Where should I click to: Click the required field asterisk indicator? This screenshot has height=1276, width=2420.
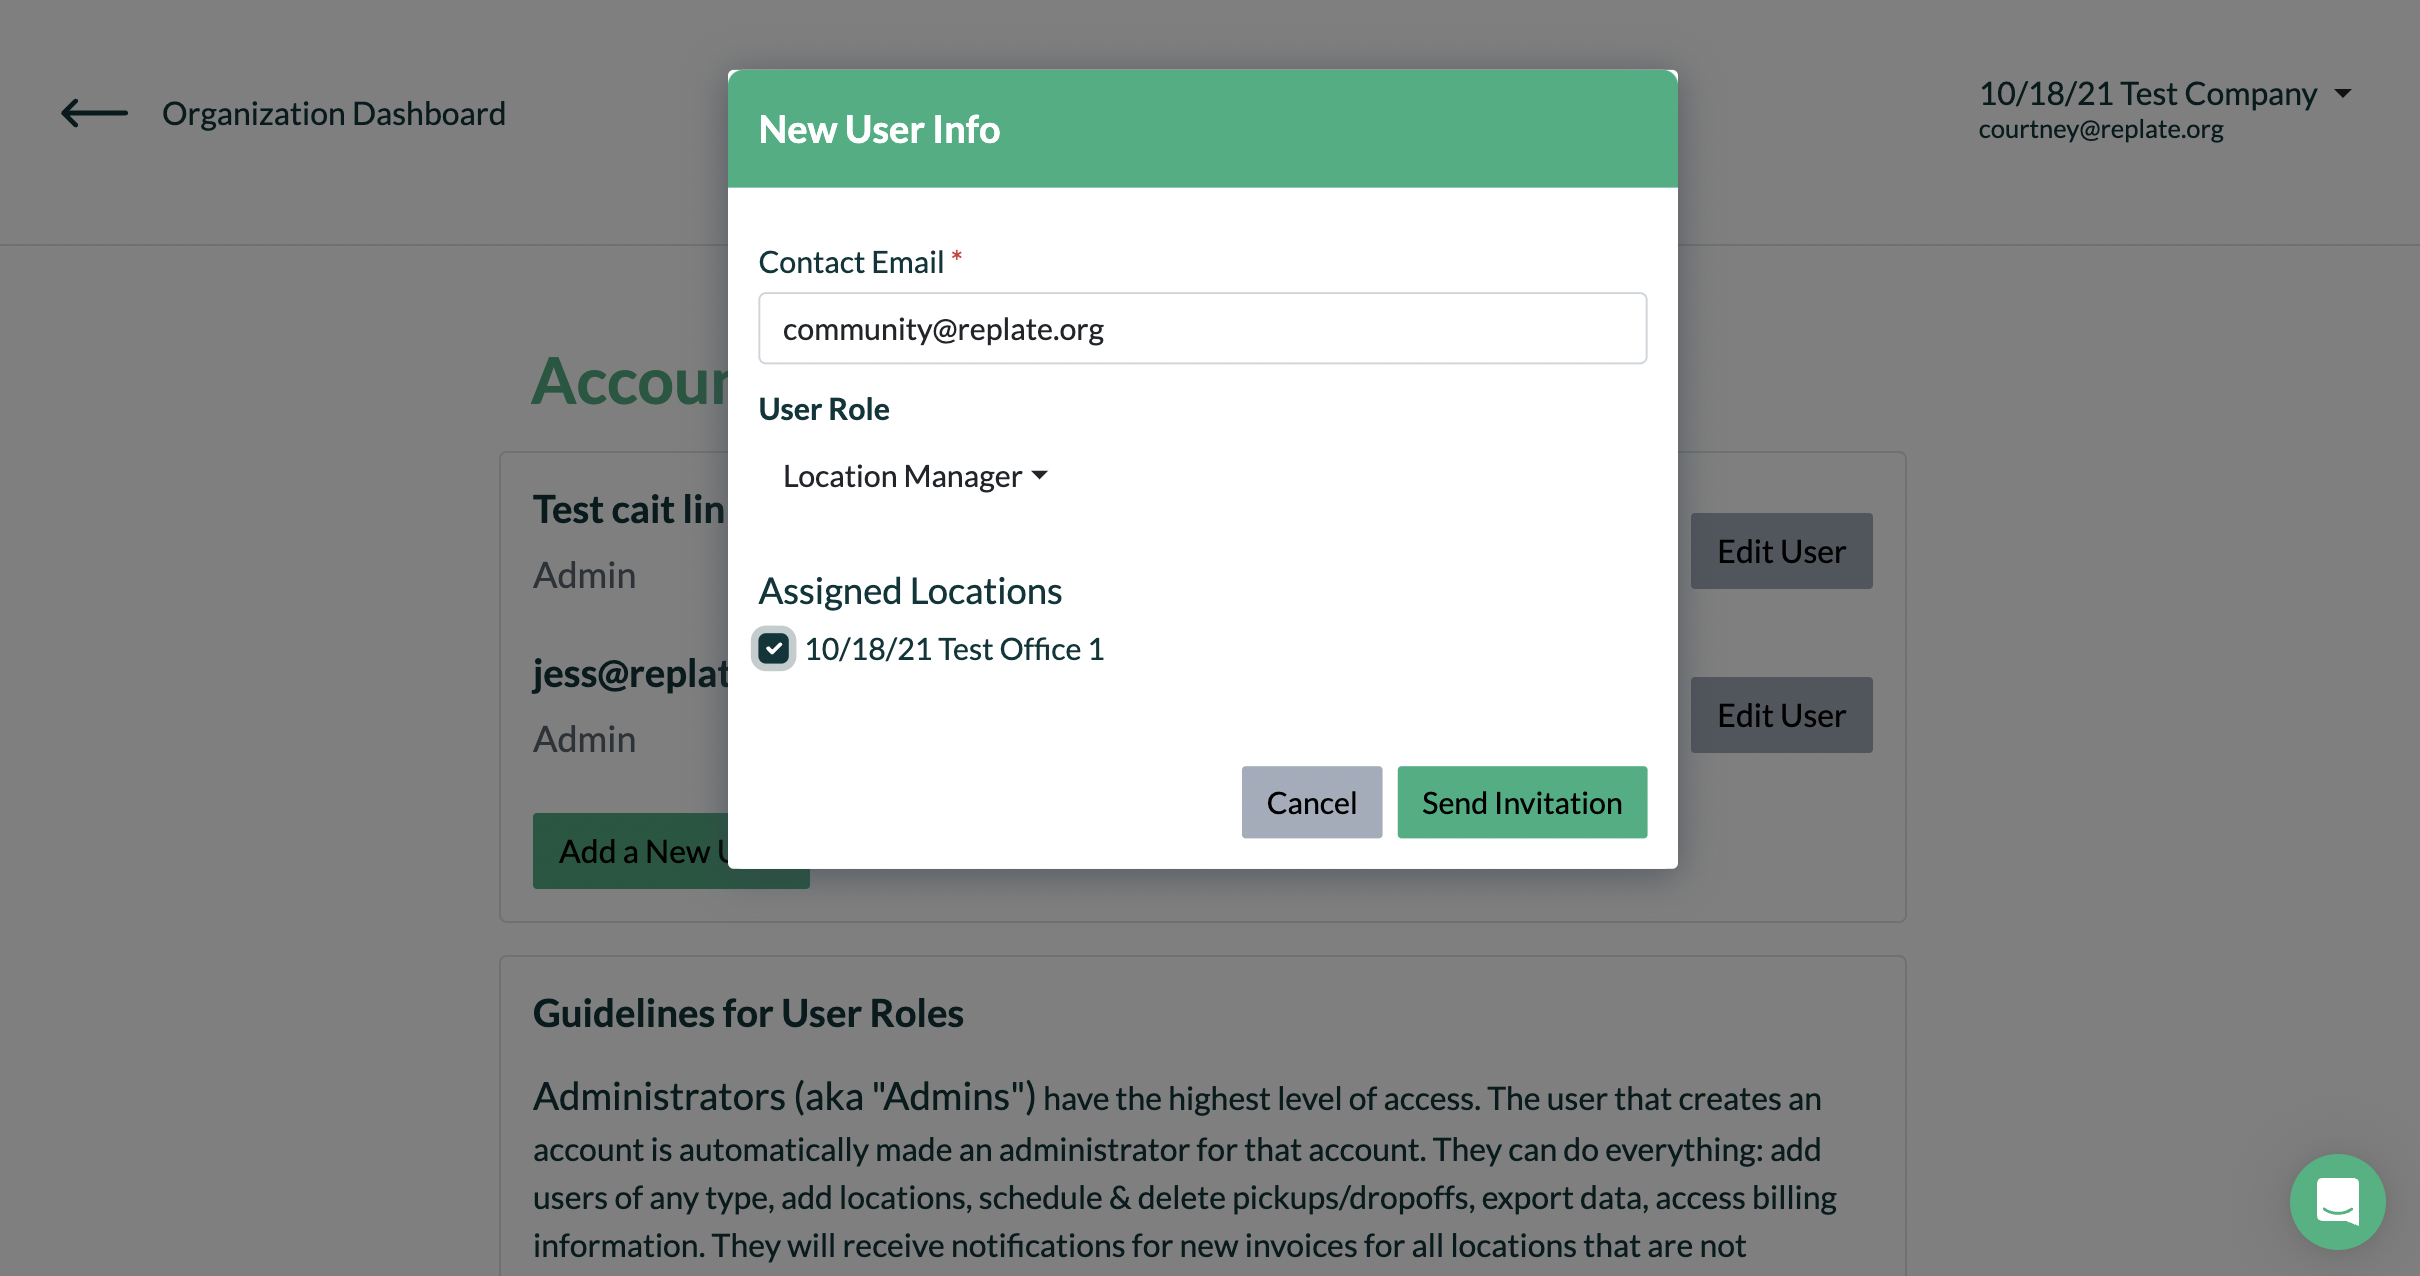coord(957,258)
